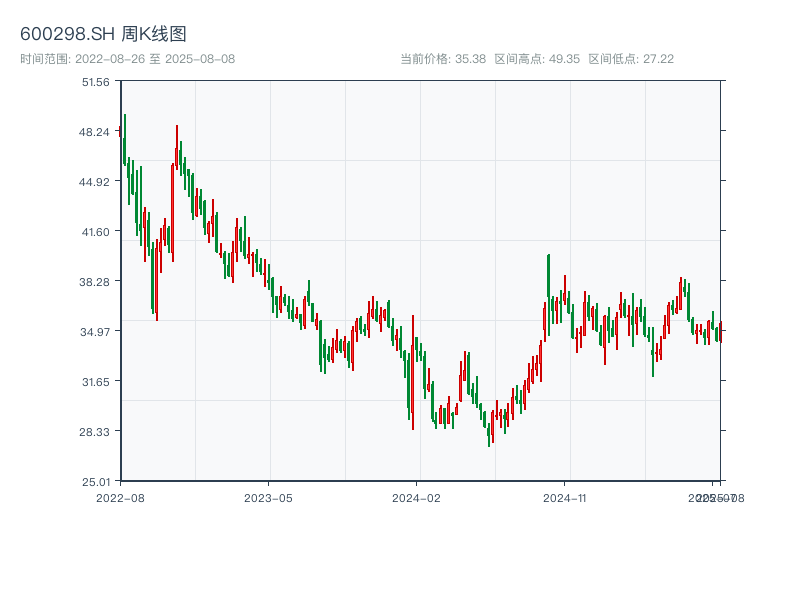Viewport: 800px width, 600px height.
Task: Click the 44.92 y-axis tick
Action: click(x=96, y=182)
